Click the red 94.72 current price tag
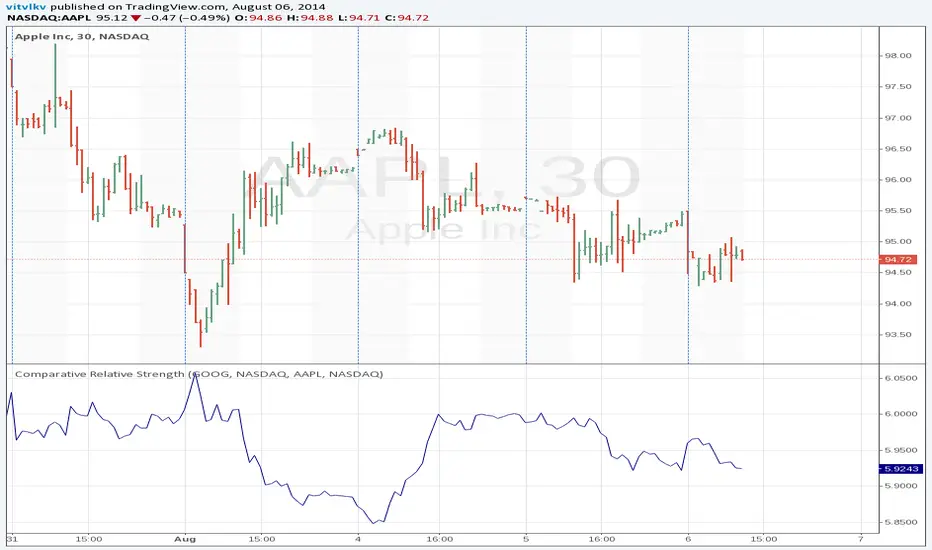This screenshot has height=550, width=932. click(898, 260)
